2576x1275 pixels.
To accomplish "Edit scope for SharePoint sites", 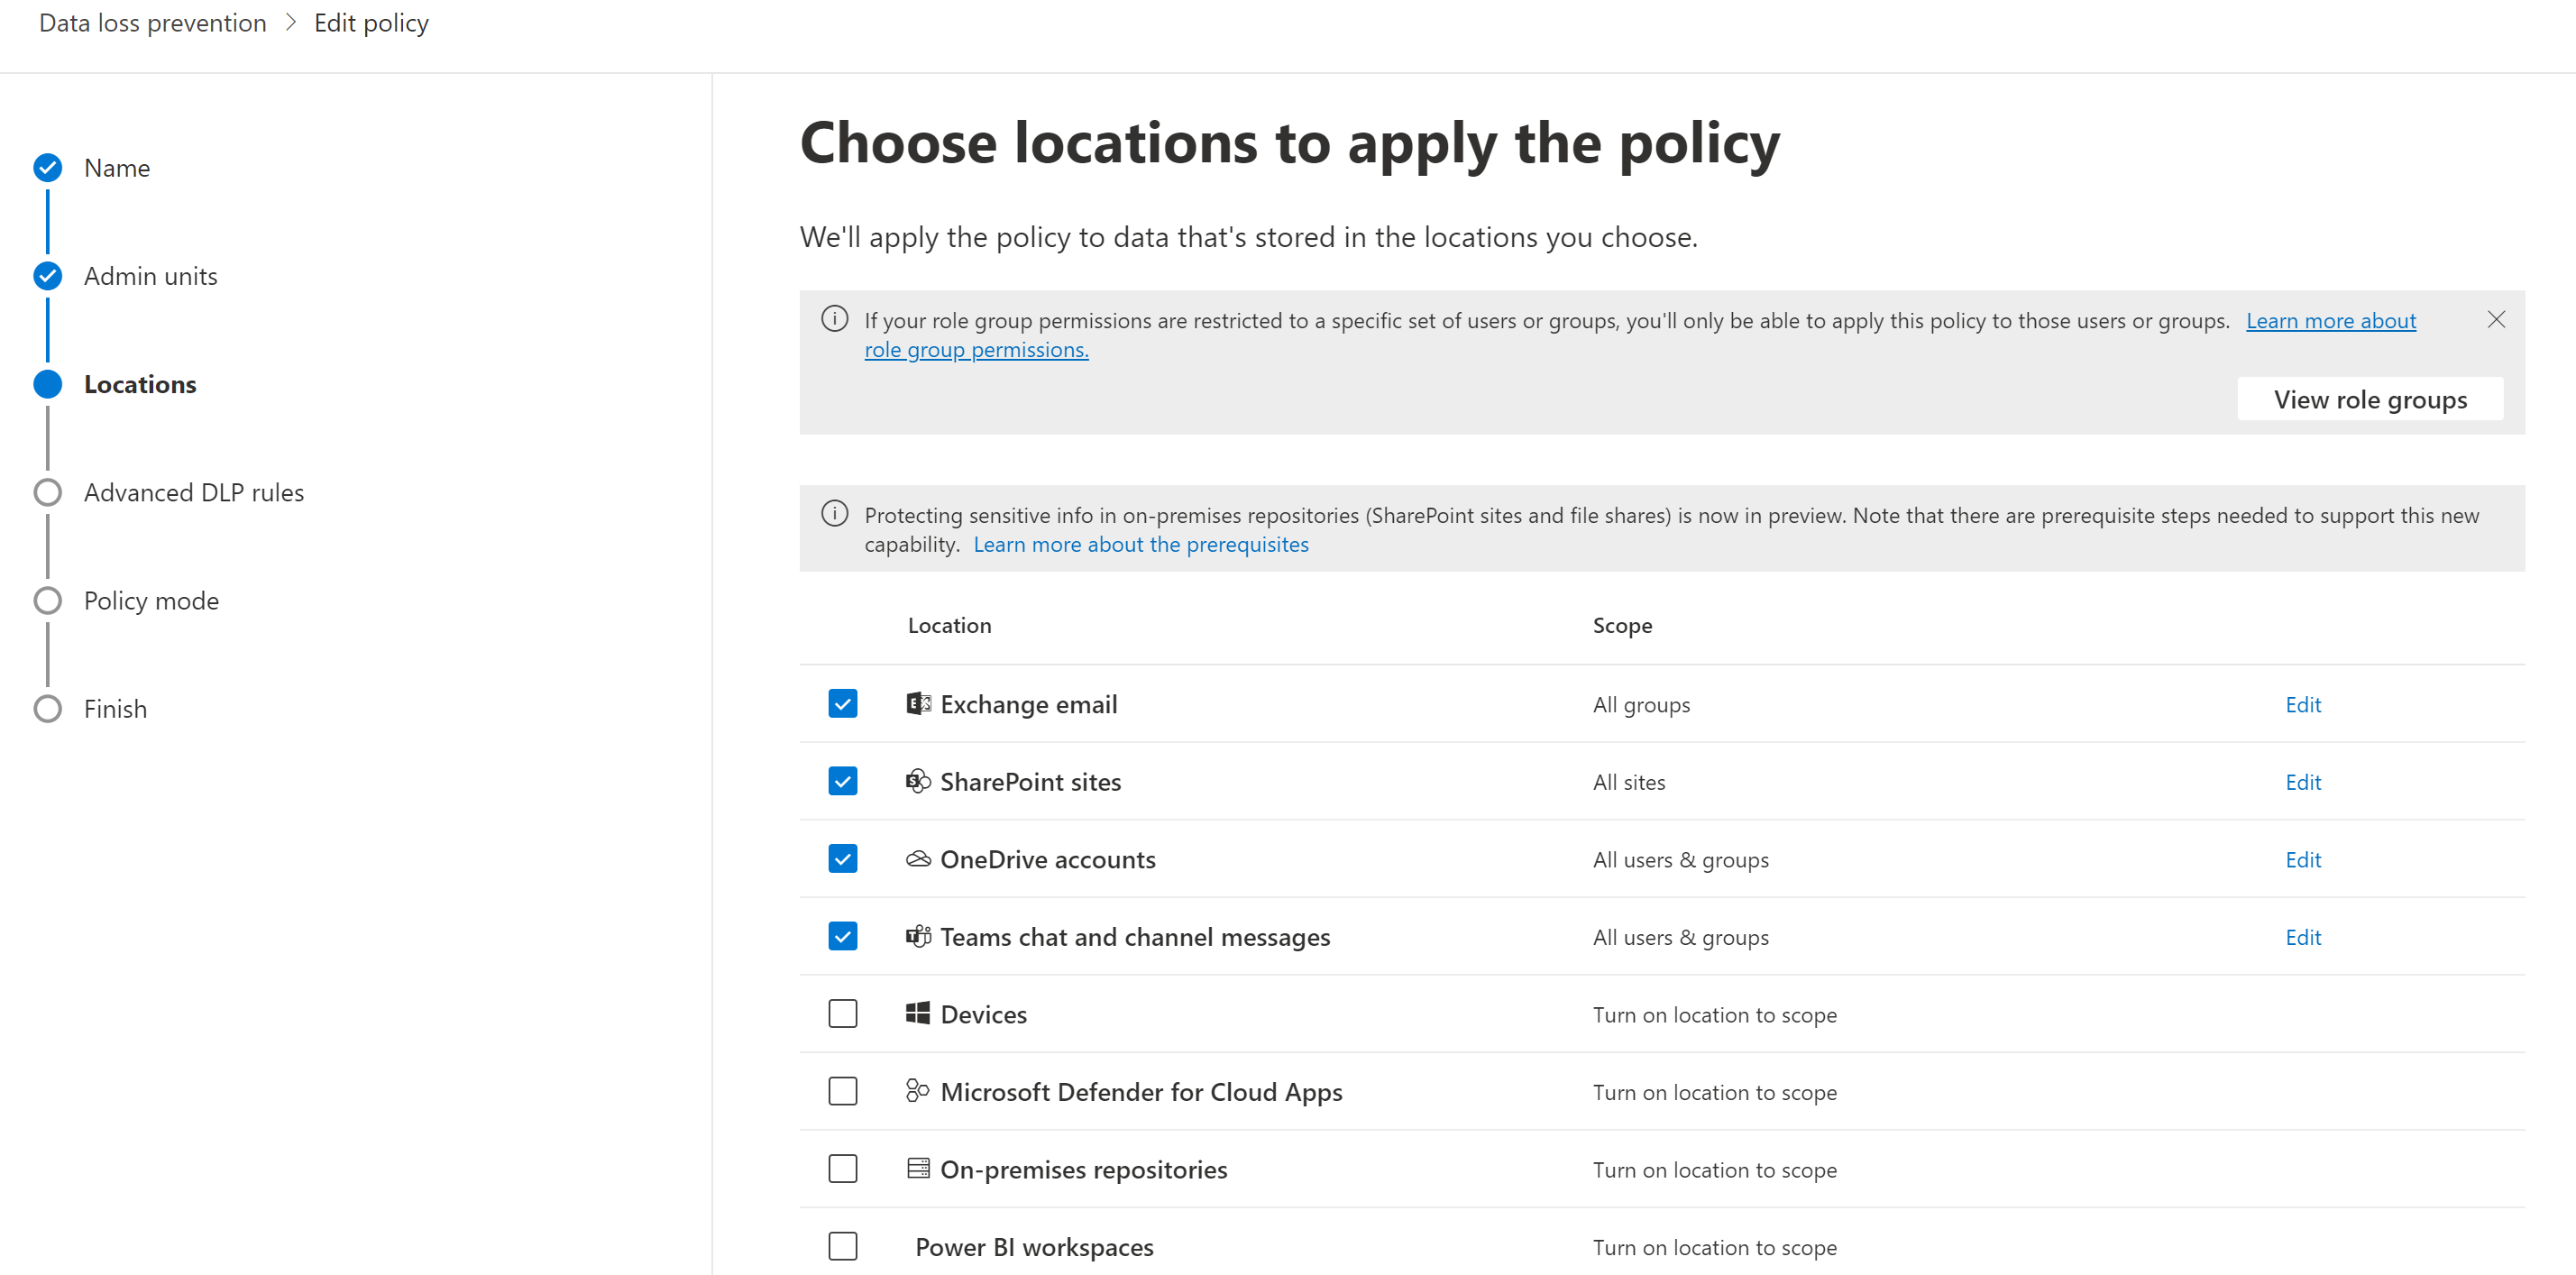I will tap(2302, 782).
